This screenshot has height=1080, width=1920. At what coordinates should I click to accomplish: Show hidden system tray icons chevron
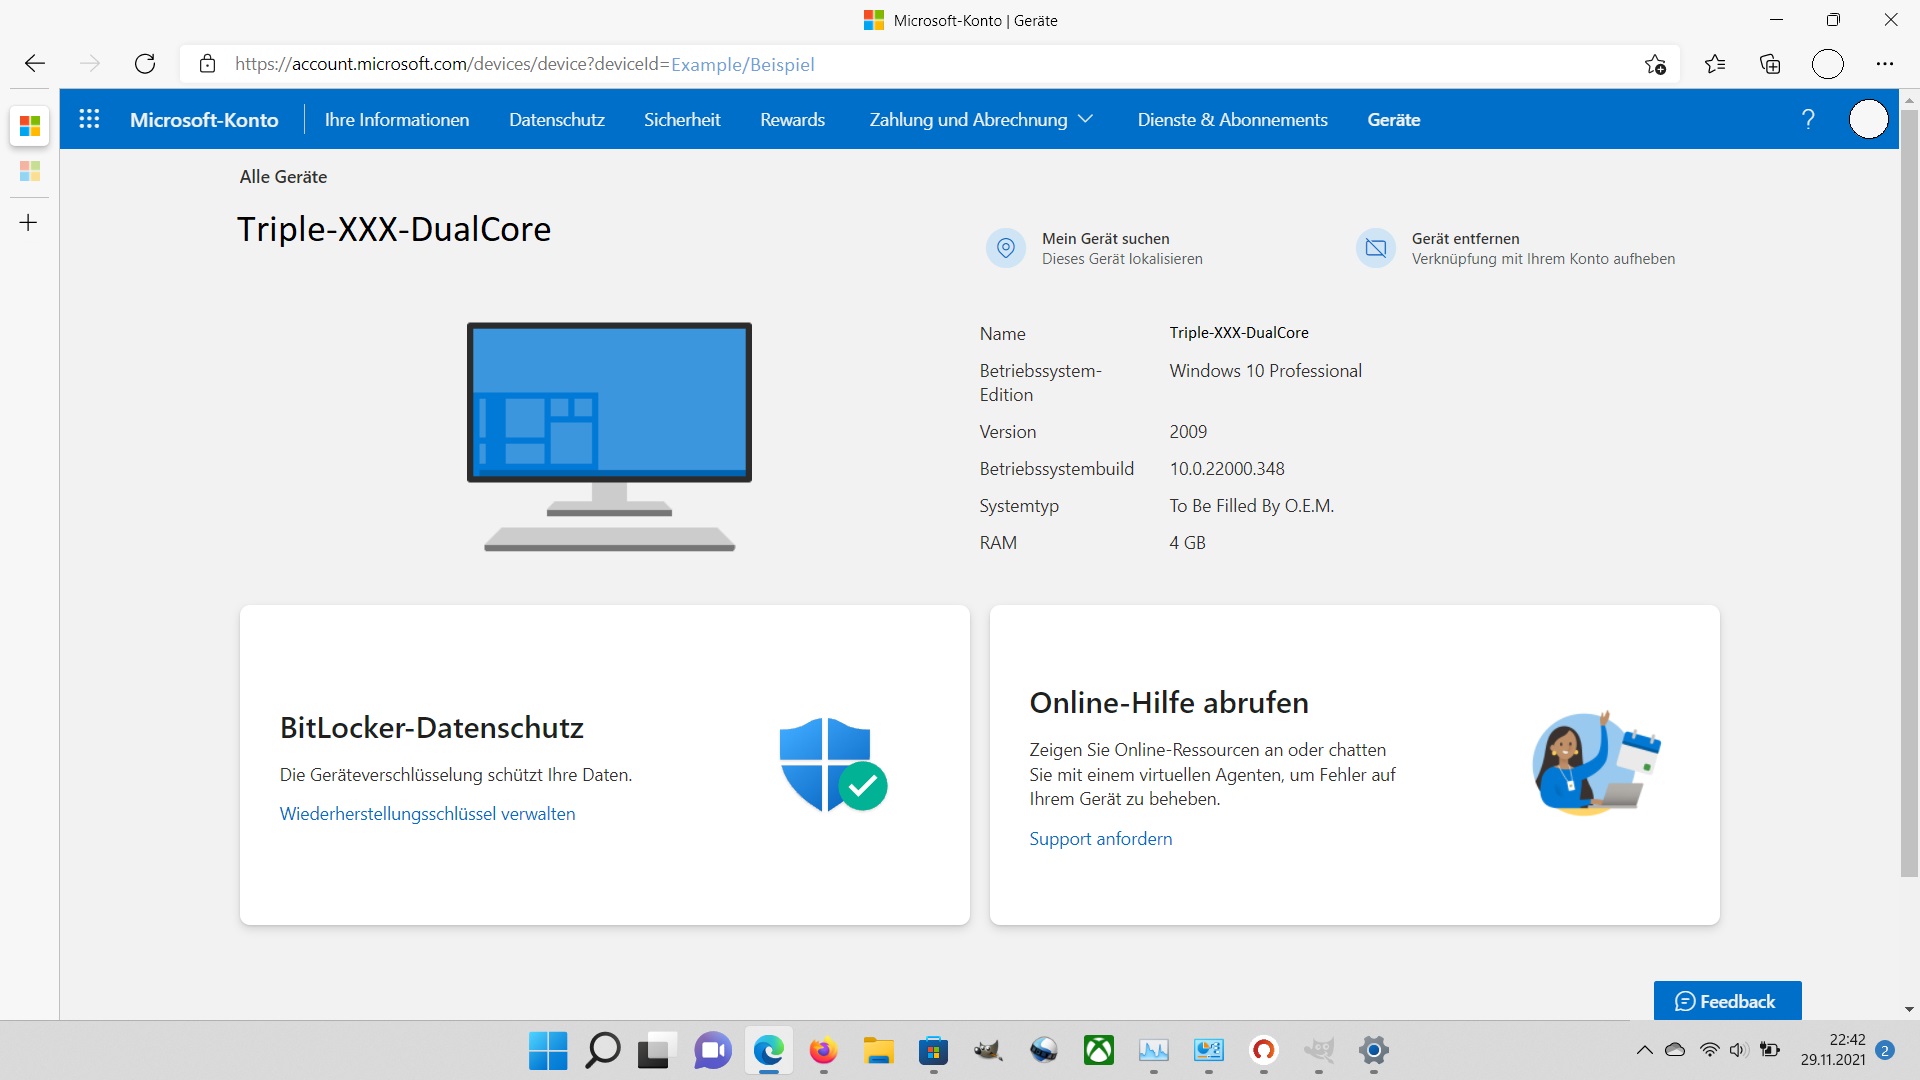point(1644,1050)
